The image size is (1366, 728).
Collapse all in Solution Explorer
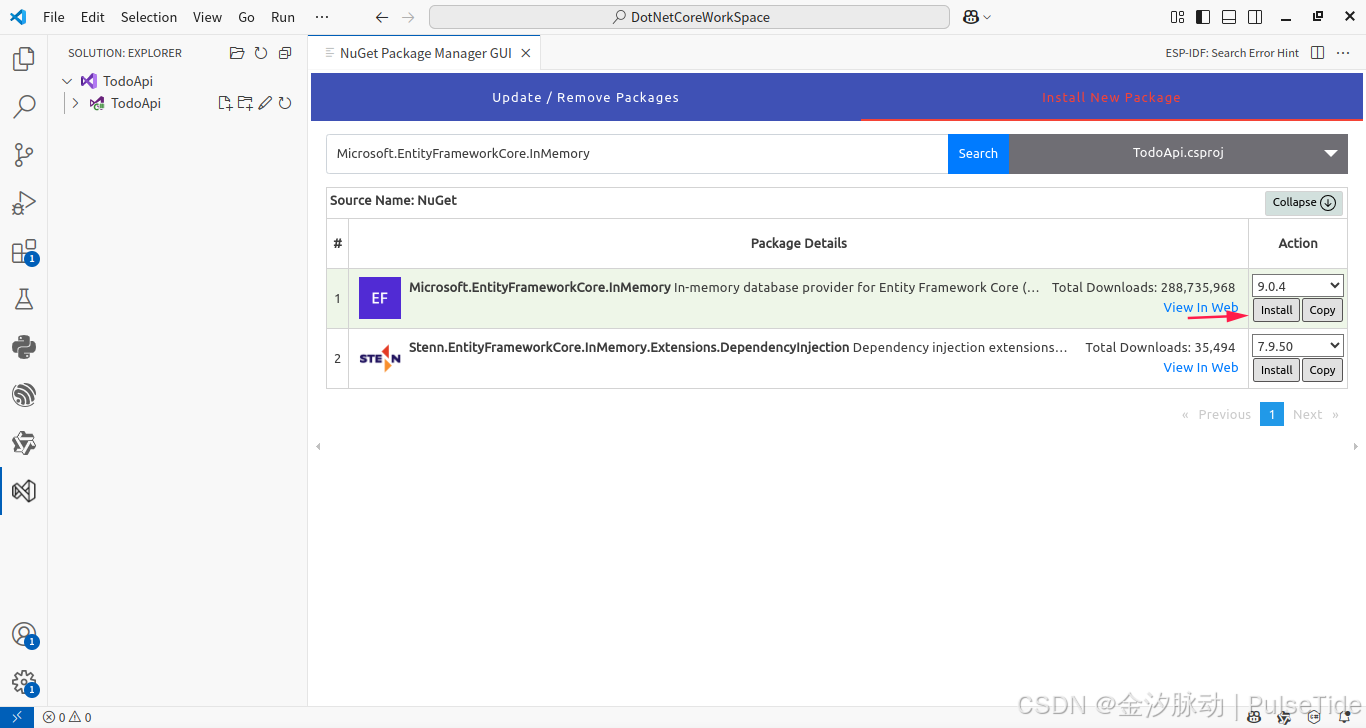[x=285, y=53]
